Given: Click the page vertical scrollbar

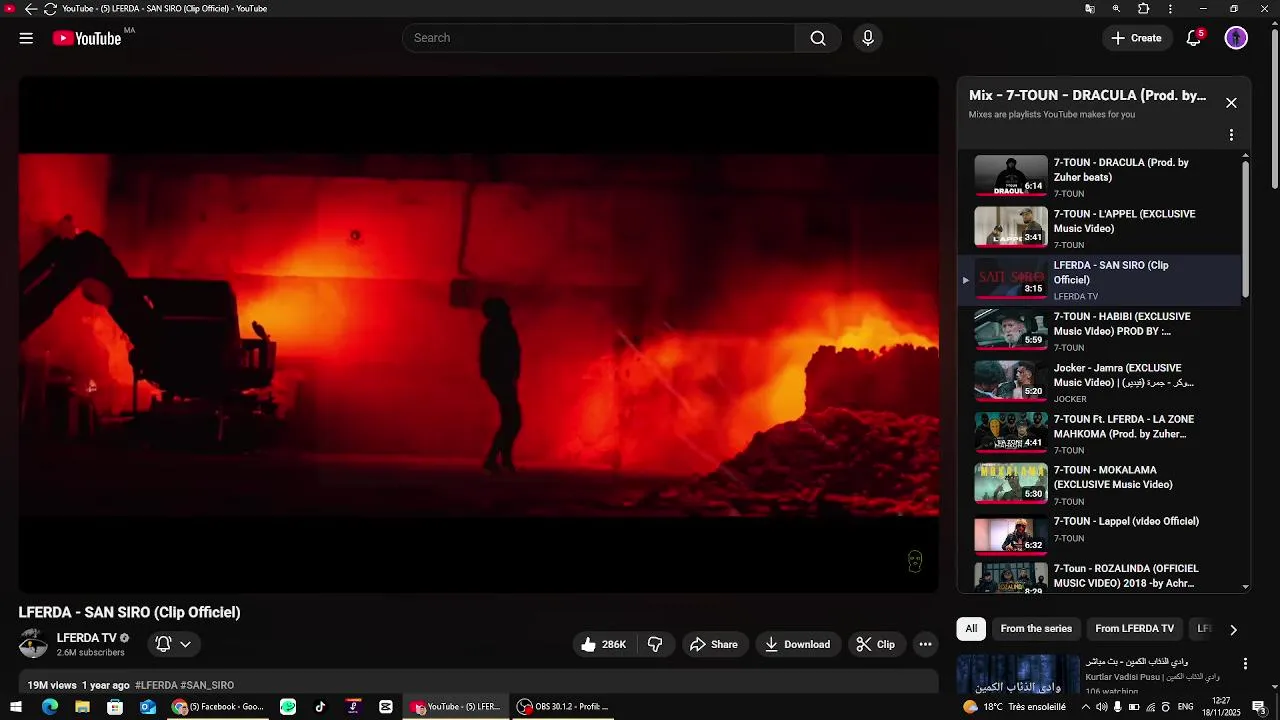Looking at the screenshot, I should 1274,110.
